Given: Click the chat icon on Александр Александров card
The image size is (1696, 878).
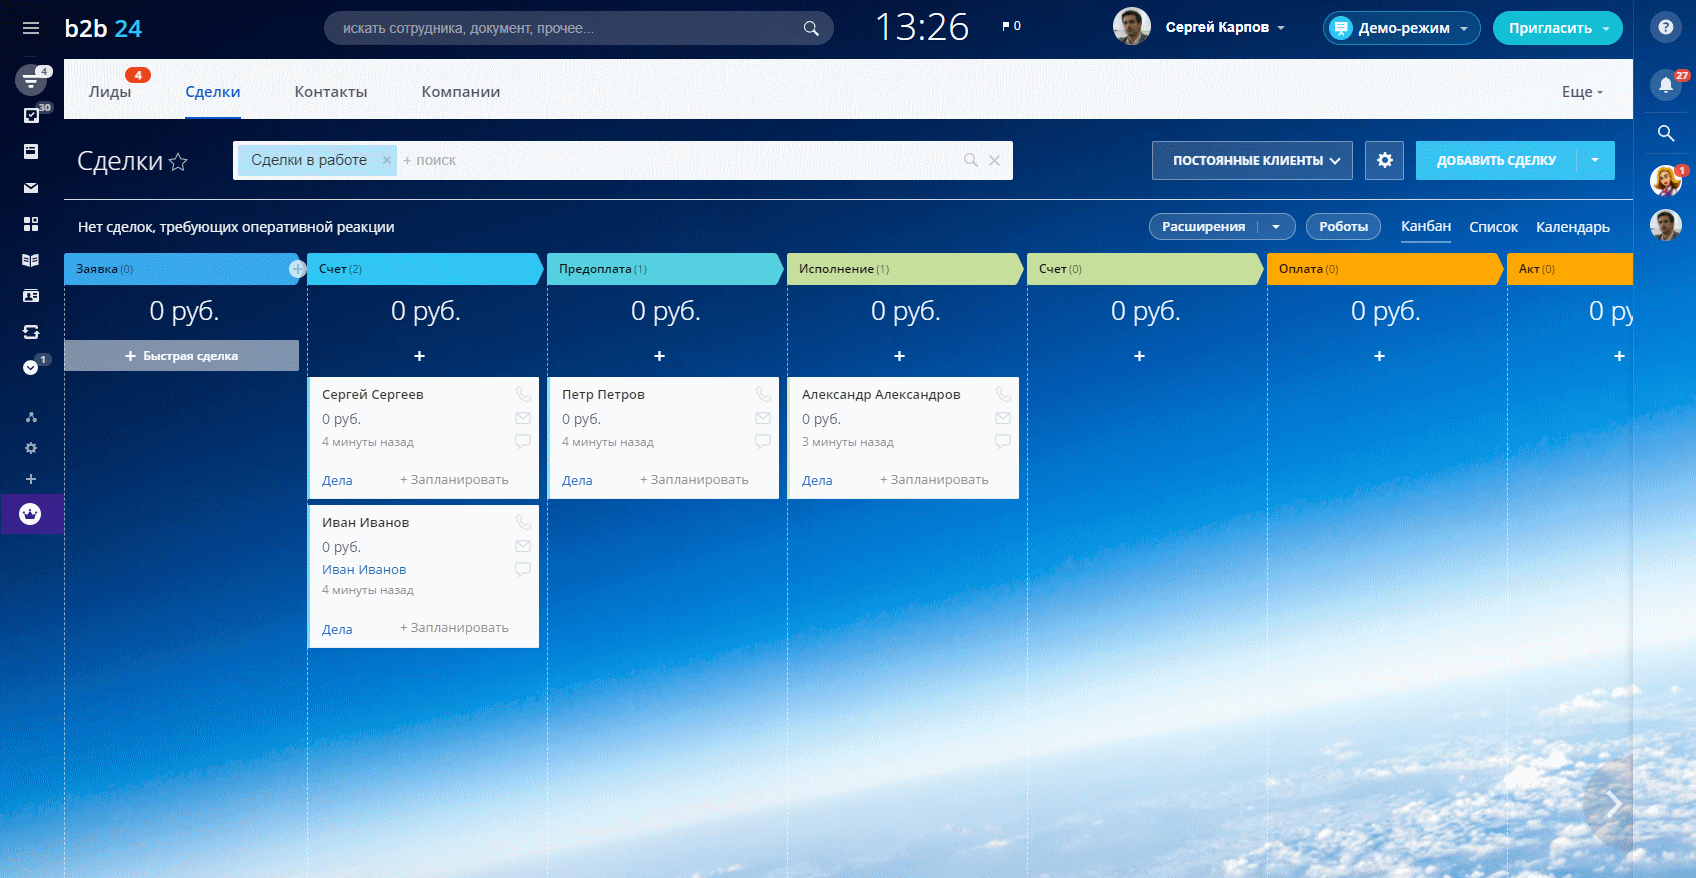Looking at the screenshot, I should [x=1003, y=441].
